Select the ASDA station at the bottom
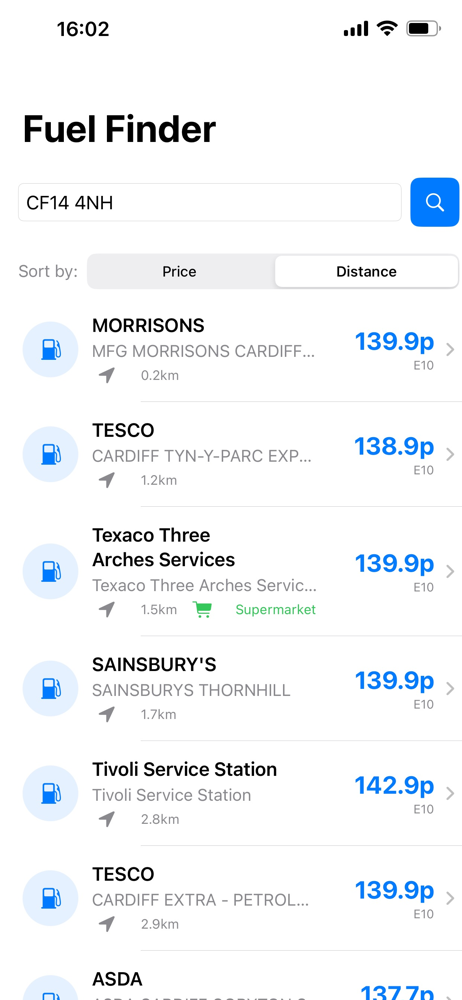 tap(231, 976)
